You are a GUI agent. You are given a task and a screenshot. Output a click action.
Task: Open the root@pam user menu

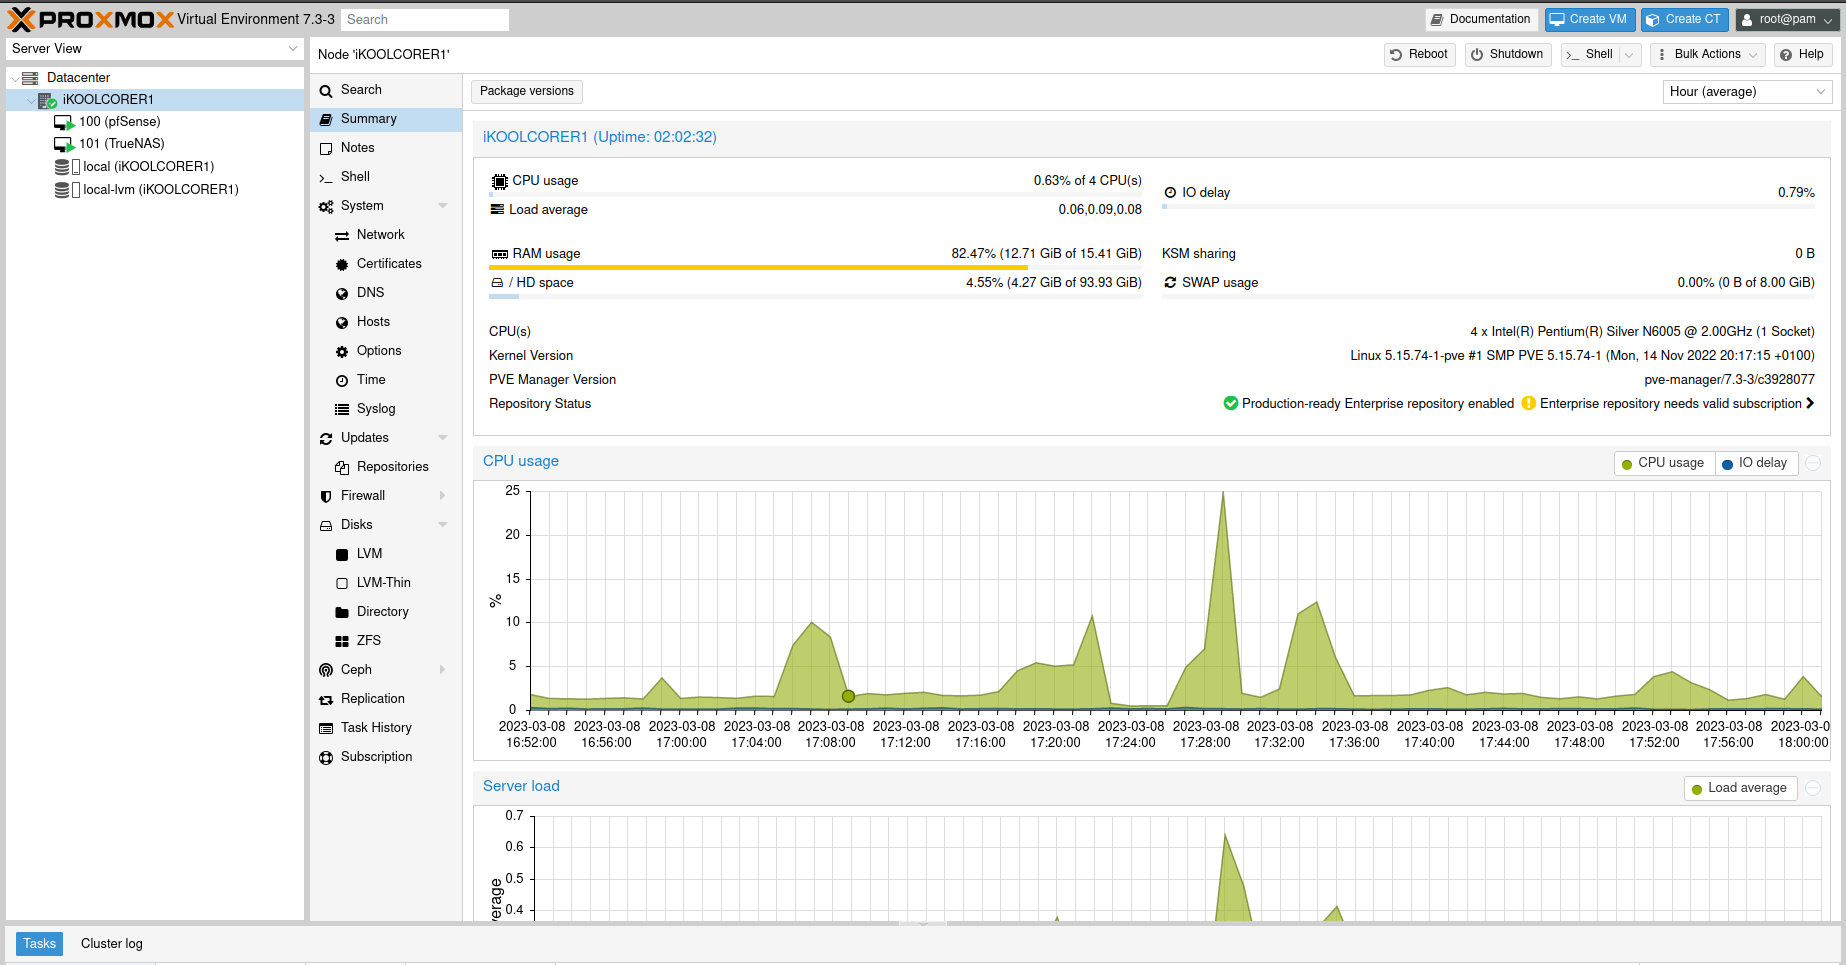1787,19
